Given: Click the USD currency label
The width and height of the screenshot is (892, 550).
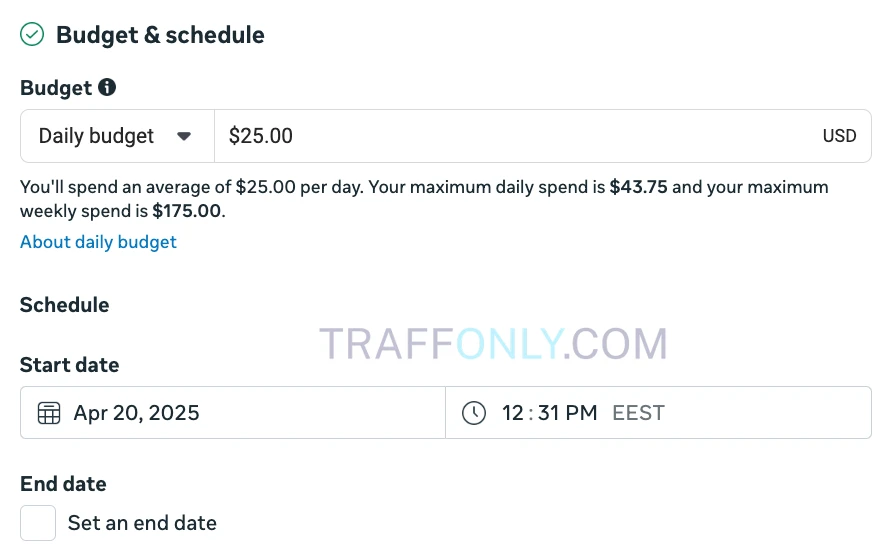Looking at the screenshot, I should (839, 136).
